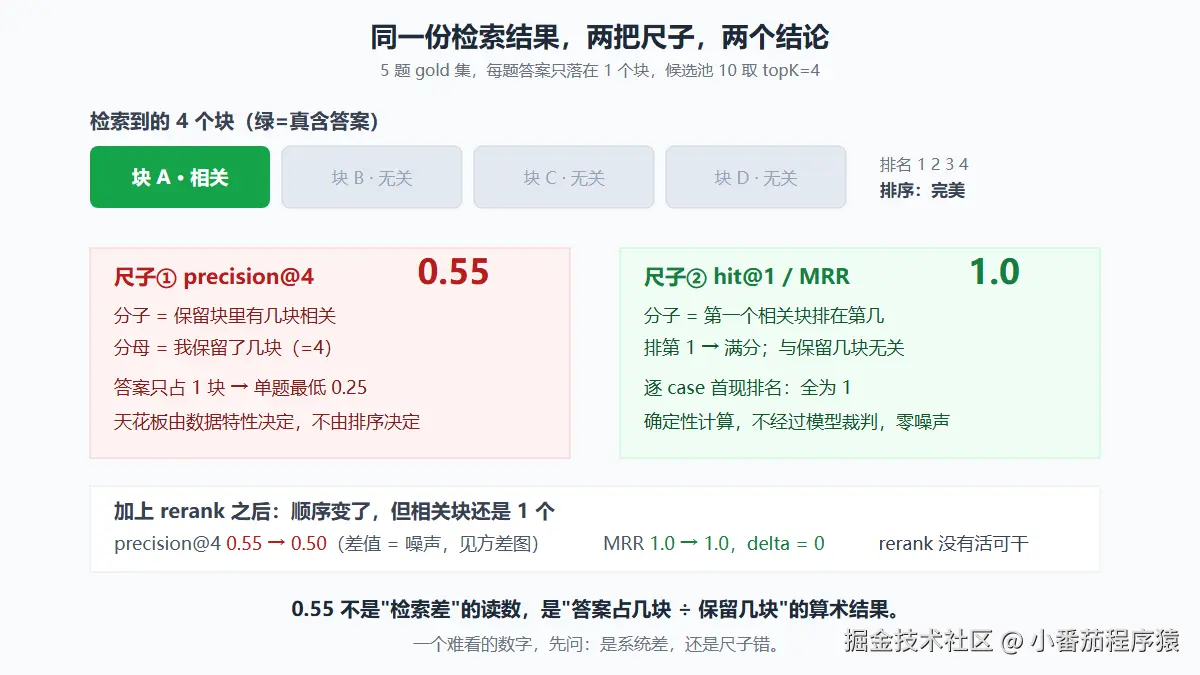1200x675 pixels.
Task: Click the line "天花板由数据特性决定，不由排序决定"
Action: pyautogui.click(x=267, y=421)
